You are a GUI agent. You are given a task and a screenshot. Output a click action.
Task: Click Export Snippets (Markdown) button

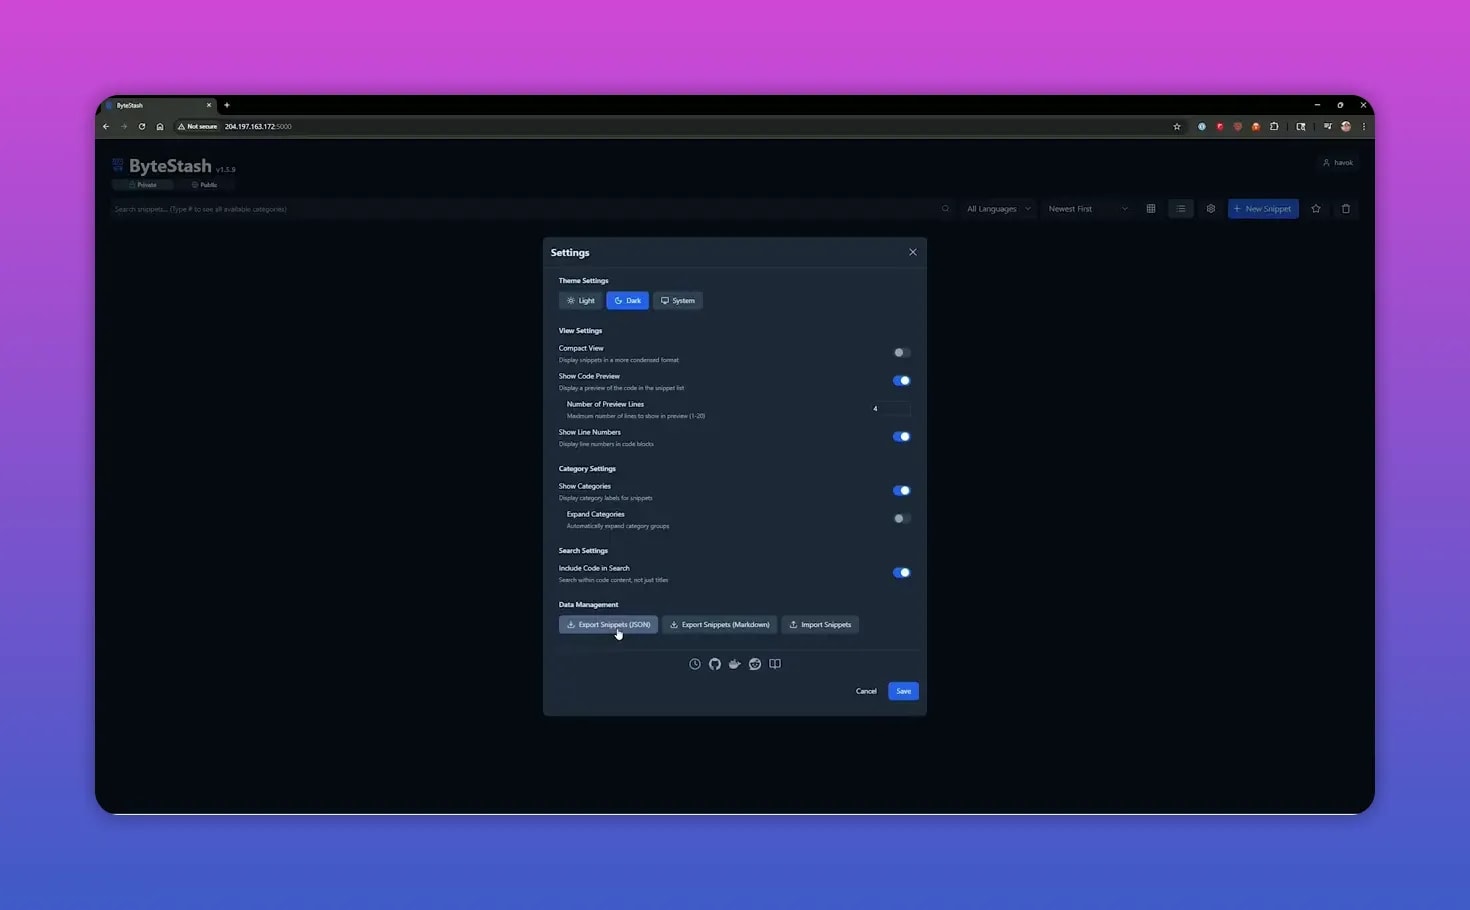pyautogui.click(x=719, y=625)
